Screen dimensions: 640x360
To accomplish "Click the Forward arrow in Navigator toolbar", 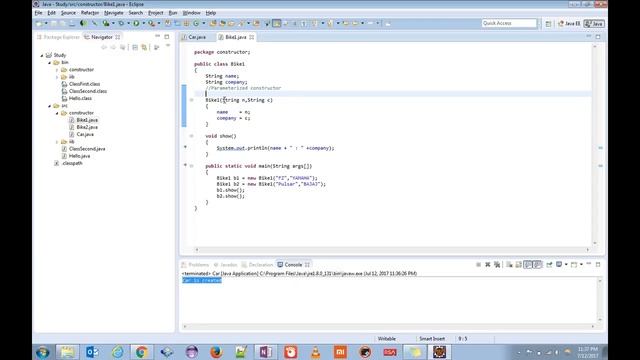I will click(x=113, y=47).
